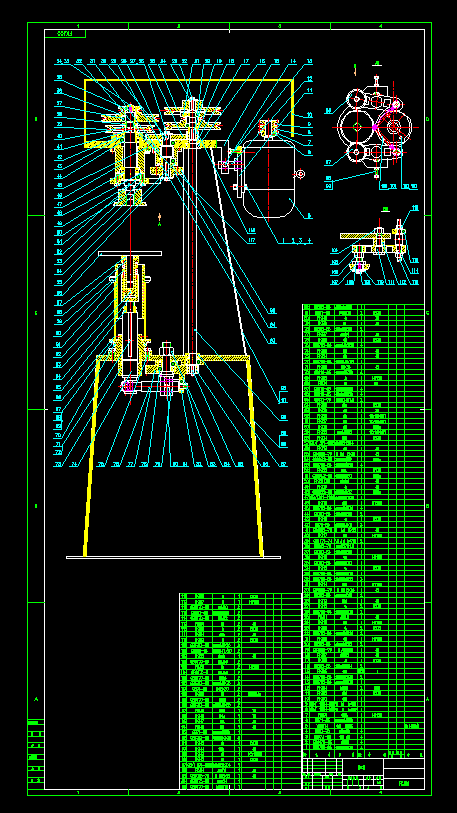The width and height of the screenshot is (457, 813).
Task: Click callout number 14 in the top callout row
Action: [293, 62]
